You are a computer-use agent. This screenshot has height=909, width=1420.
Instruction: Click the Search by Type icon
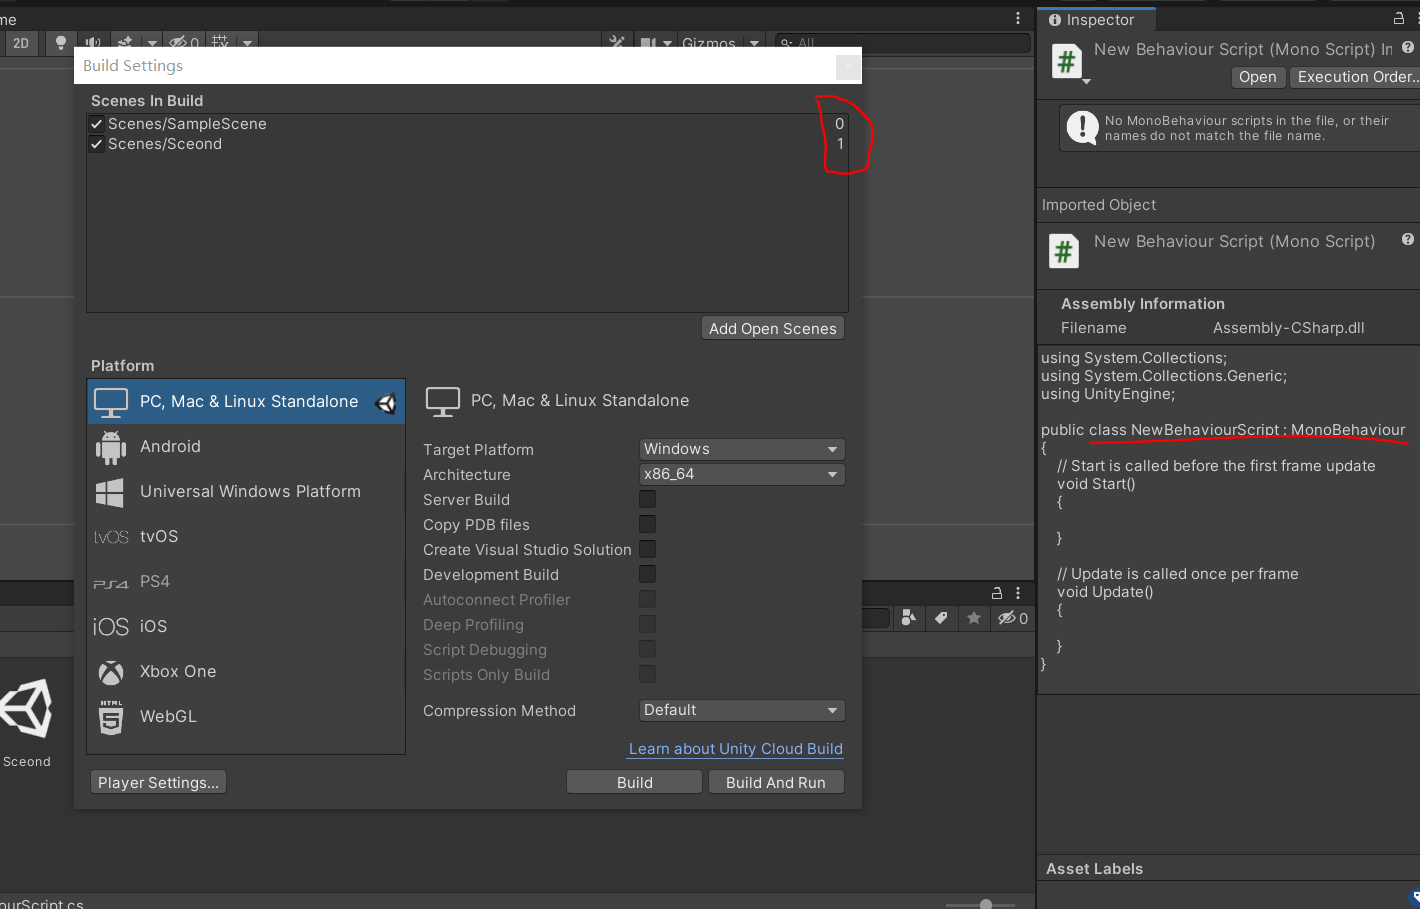click(x=908, y=618)
